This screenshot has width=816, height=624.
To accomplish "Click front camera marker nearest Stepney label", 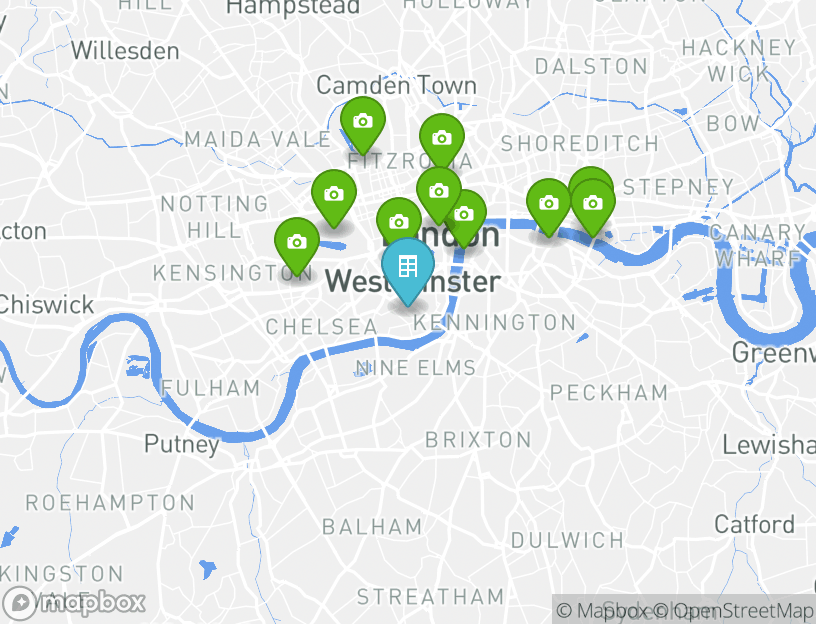I will pos(593,207).
